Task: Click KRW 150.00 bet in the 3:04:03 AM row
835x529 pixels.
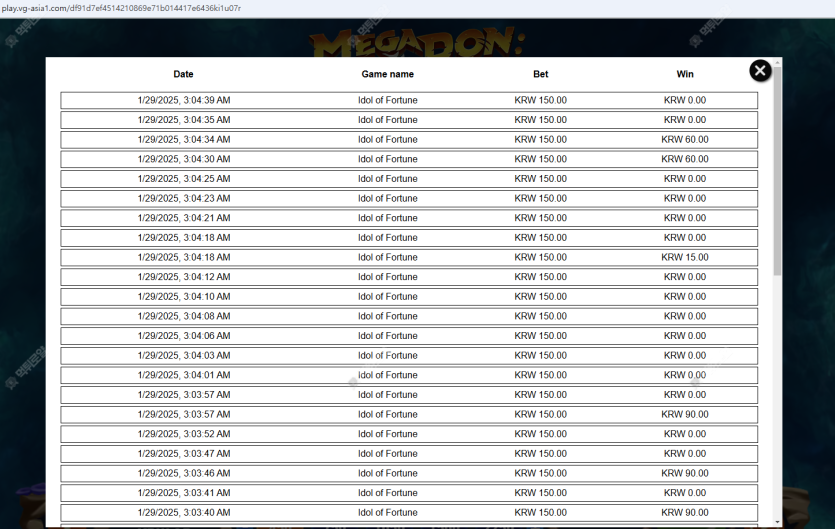Action: (541, 355)
